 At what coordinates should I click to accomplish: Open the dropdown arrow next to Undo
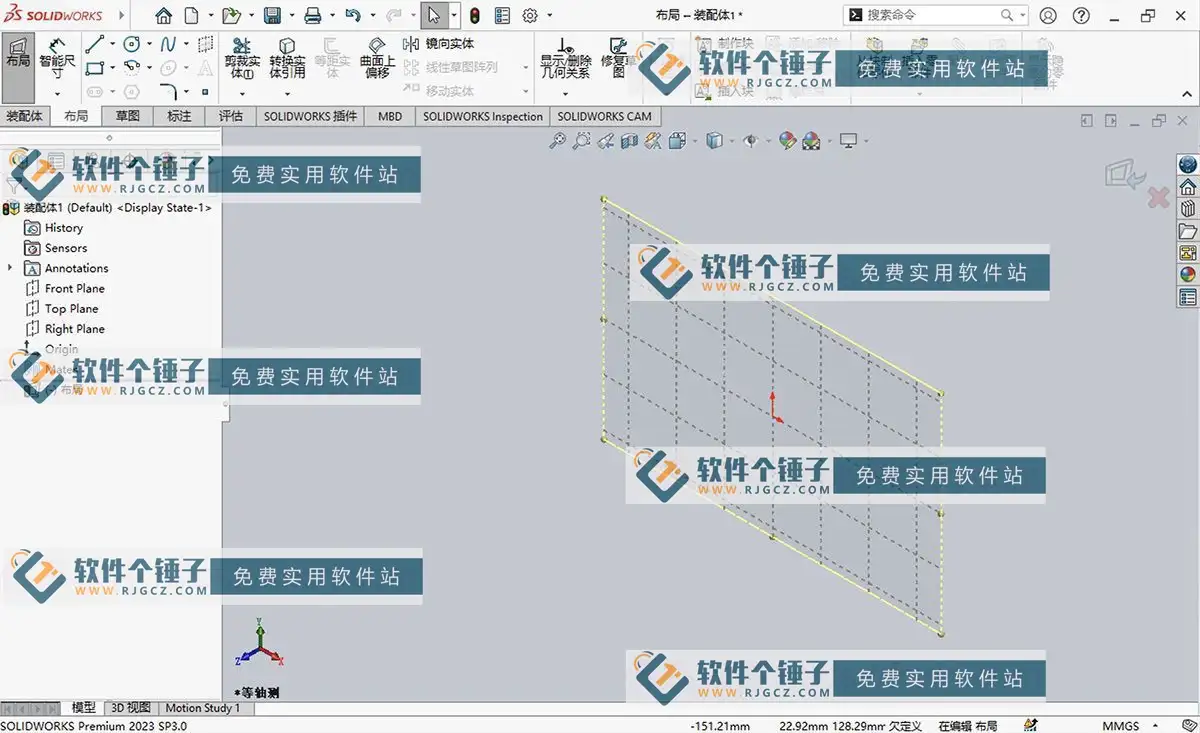coord(371,16)
